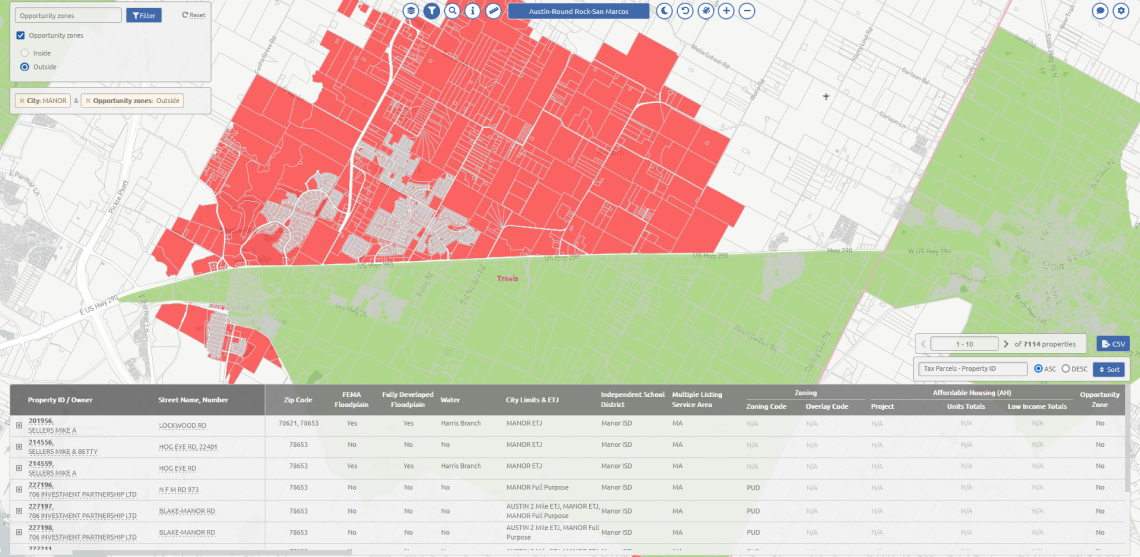The image size is (1140, 557).
Task: Remove the Opportunity zones: Outside tag
Action: (88, 101)
